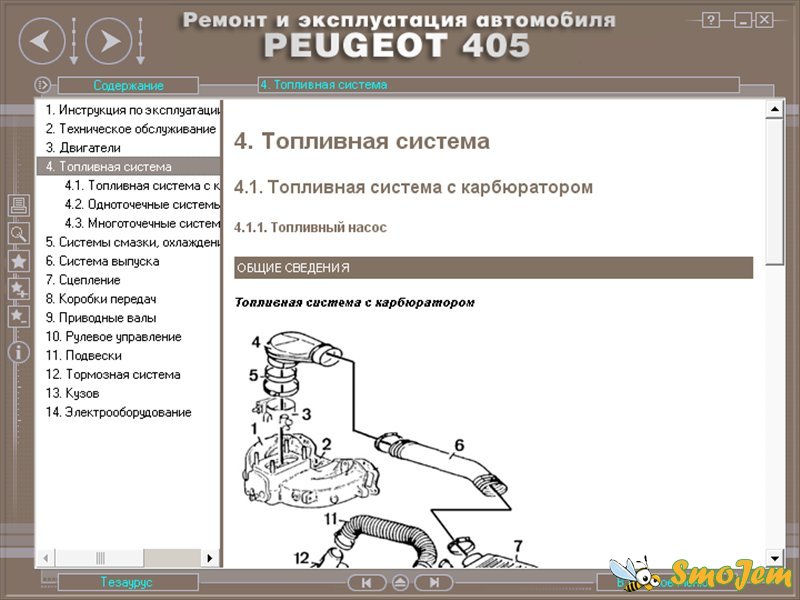Toggle contents panel round arrow icon
Screen dimensions: 800x600
tap(42, 85)
